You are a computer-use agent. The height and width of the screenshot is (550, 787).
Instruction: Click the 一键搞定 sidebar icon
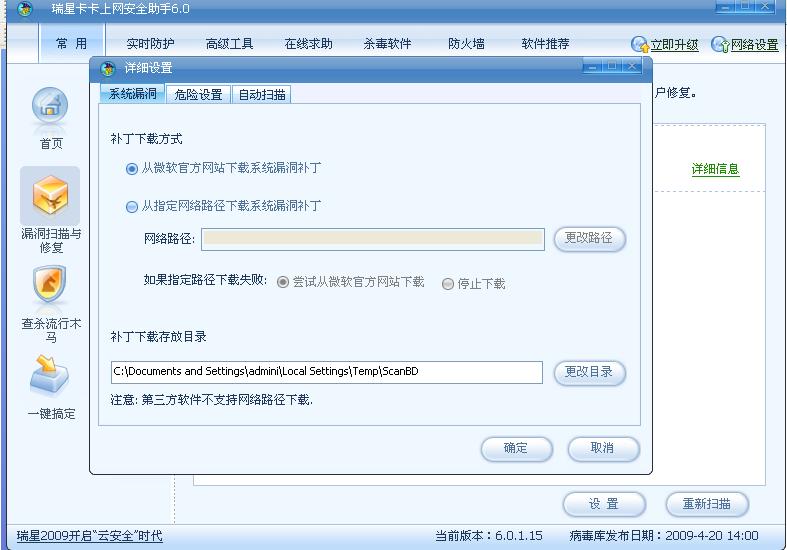pyautogui.click(x=49, y=376)
